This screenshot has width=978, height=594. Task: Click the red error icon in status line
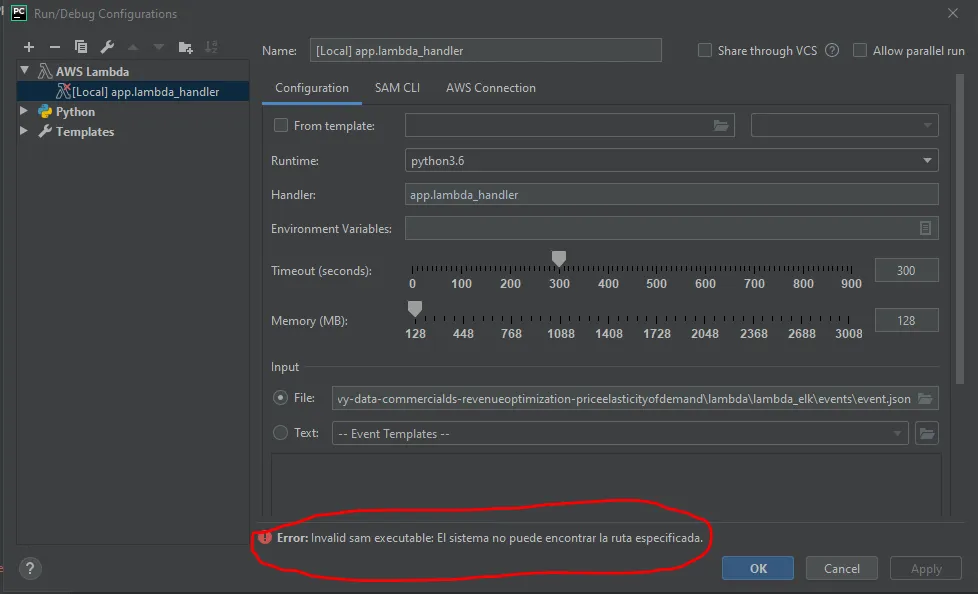pos(265,537)
